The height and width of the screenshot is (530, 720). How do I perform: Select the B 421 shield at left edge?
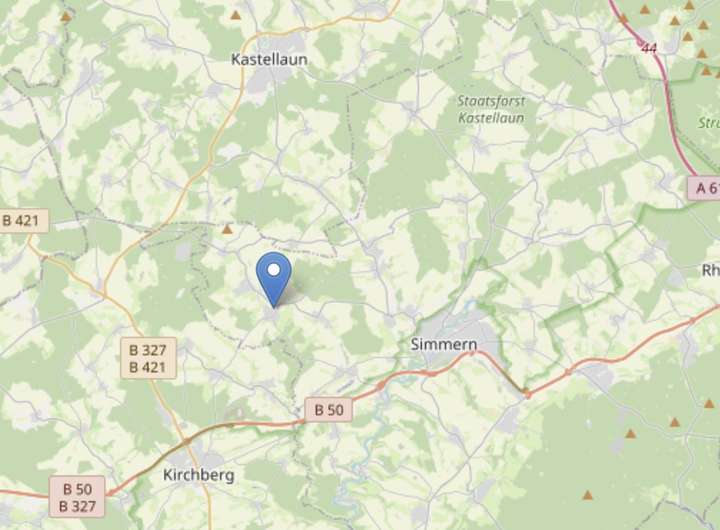click(x=22, y=221)
